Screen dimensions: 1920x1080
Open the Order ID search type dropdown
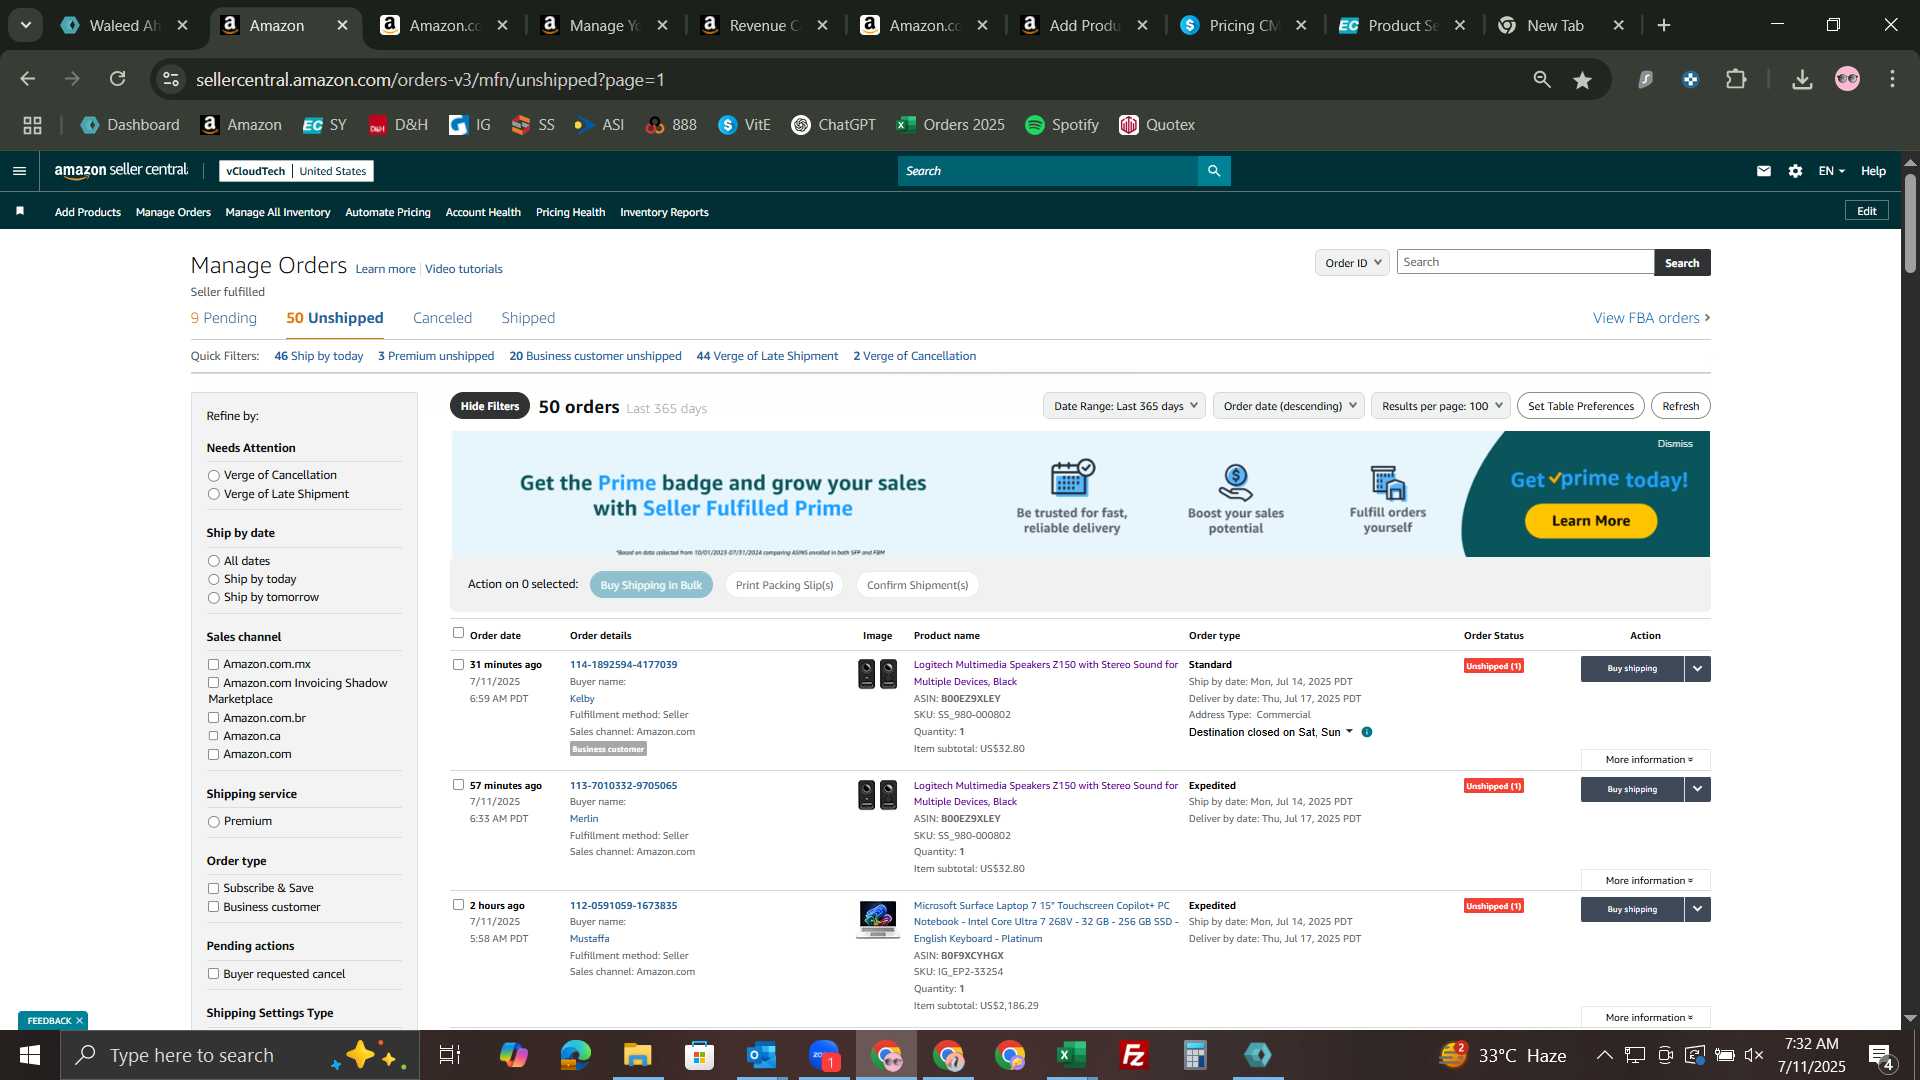click(x=1352, y=263)
